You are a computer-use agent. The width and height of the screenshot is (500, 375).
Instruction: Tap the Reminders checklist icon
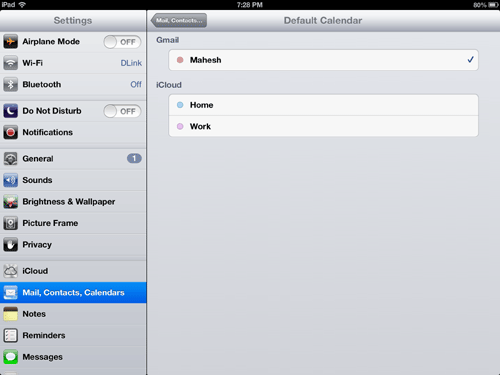(10, 335)
